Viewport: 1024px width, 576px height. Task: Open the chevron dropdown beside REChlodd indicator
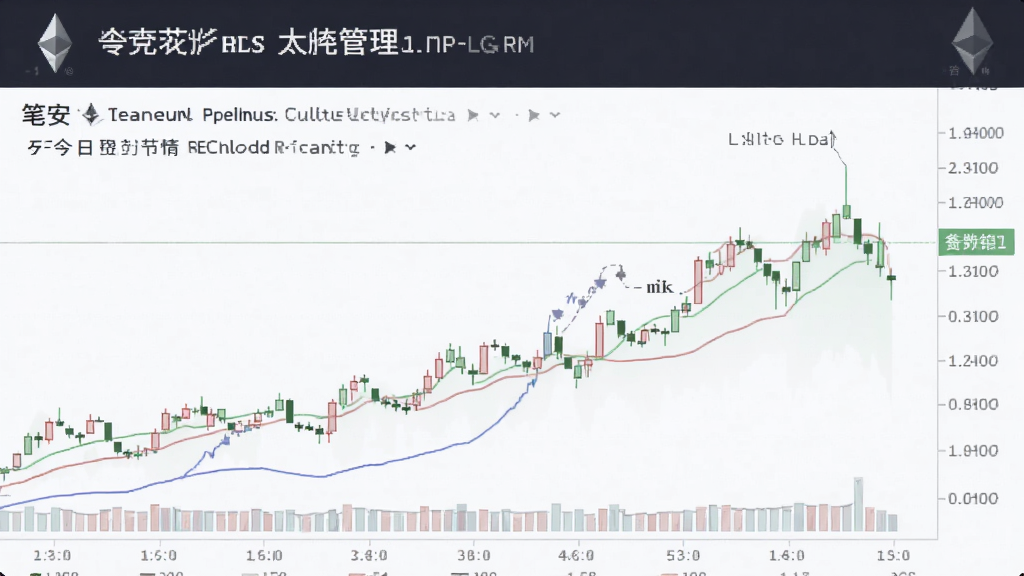[410, 148]
